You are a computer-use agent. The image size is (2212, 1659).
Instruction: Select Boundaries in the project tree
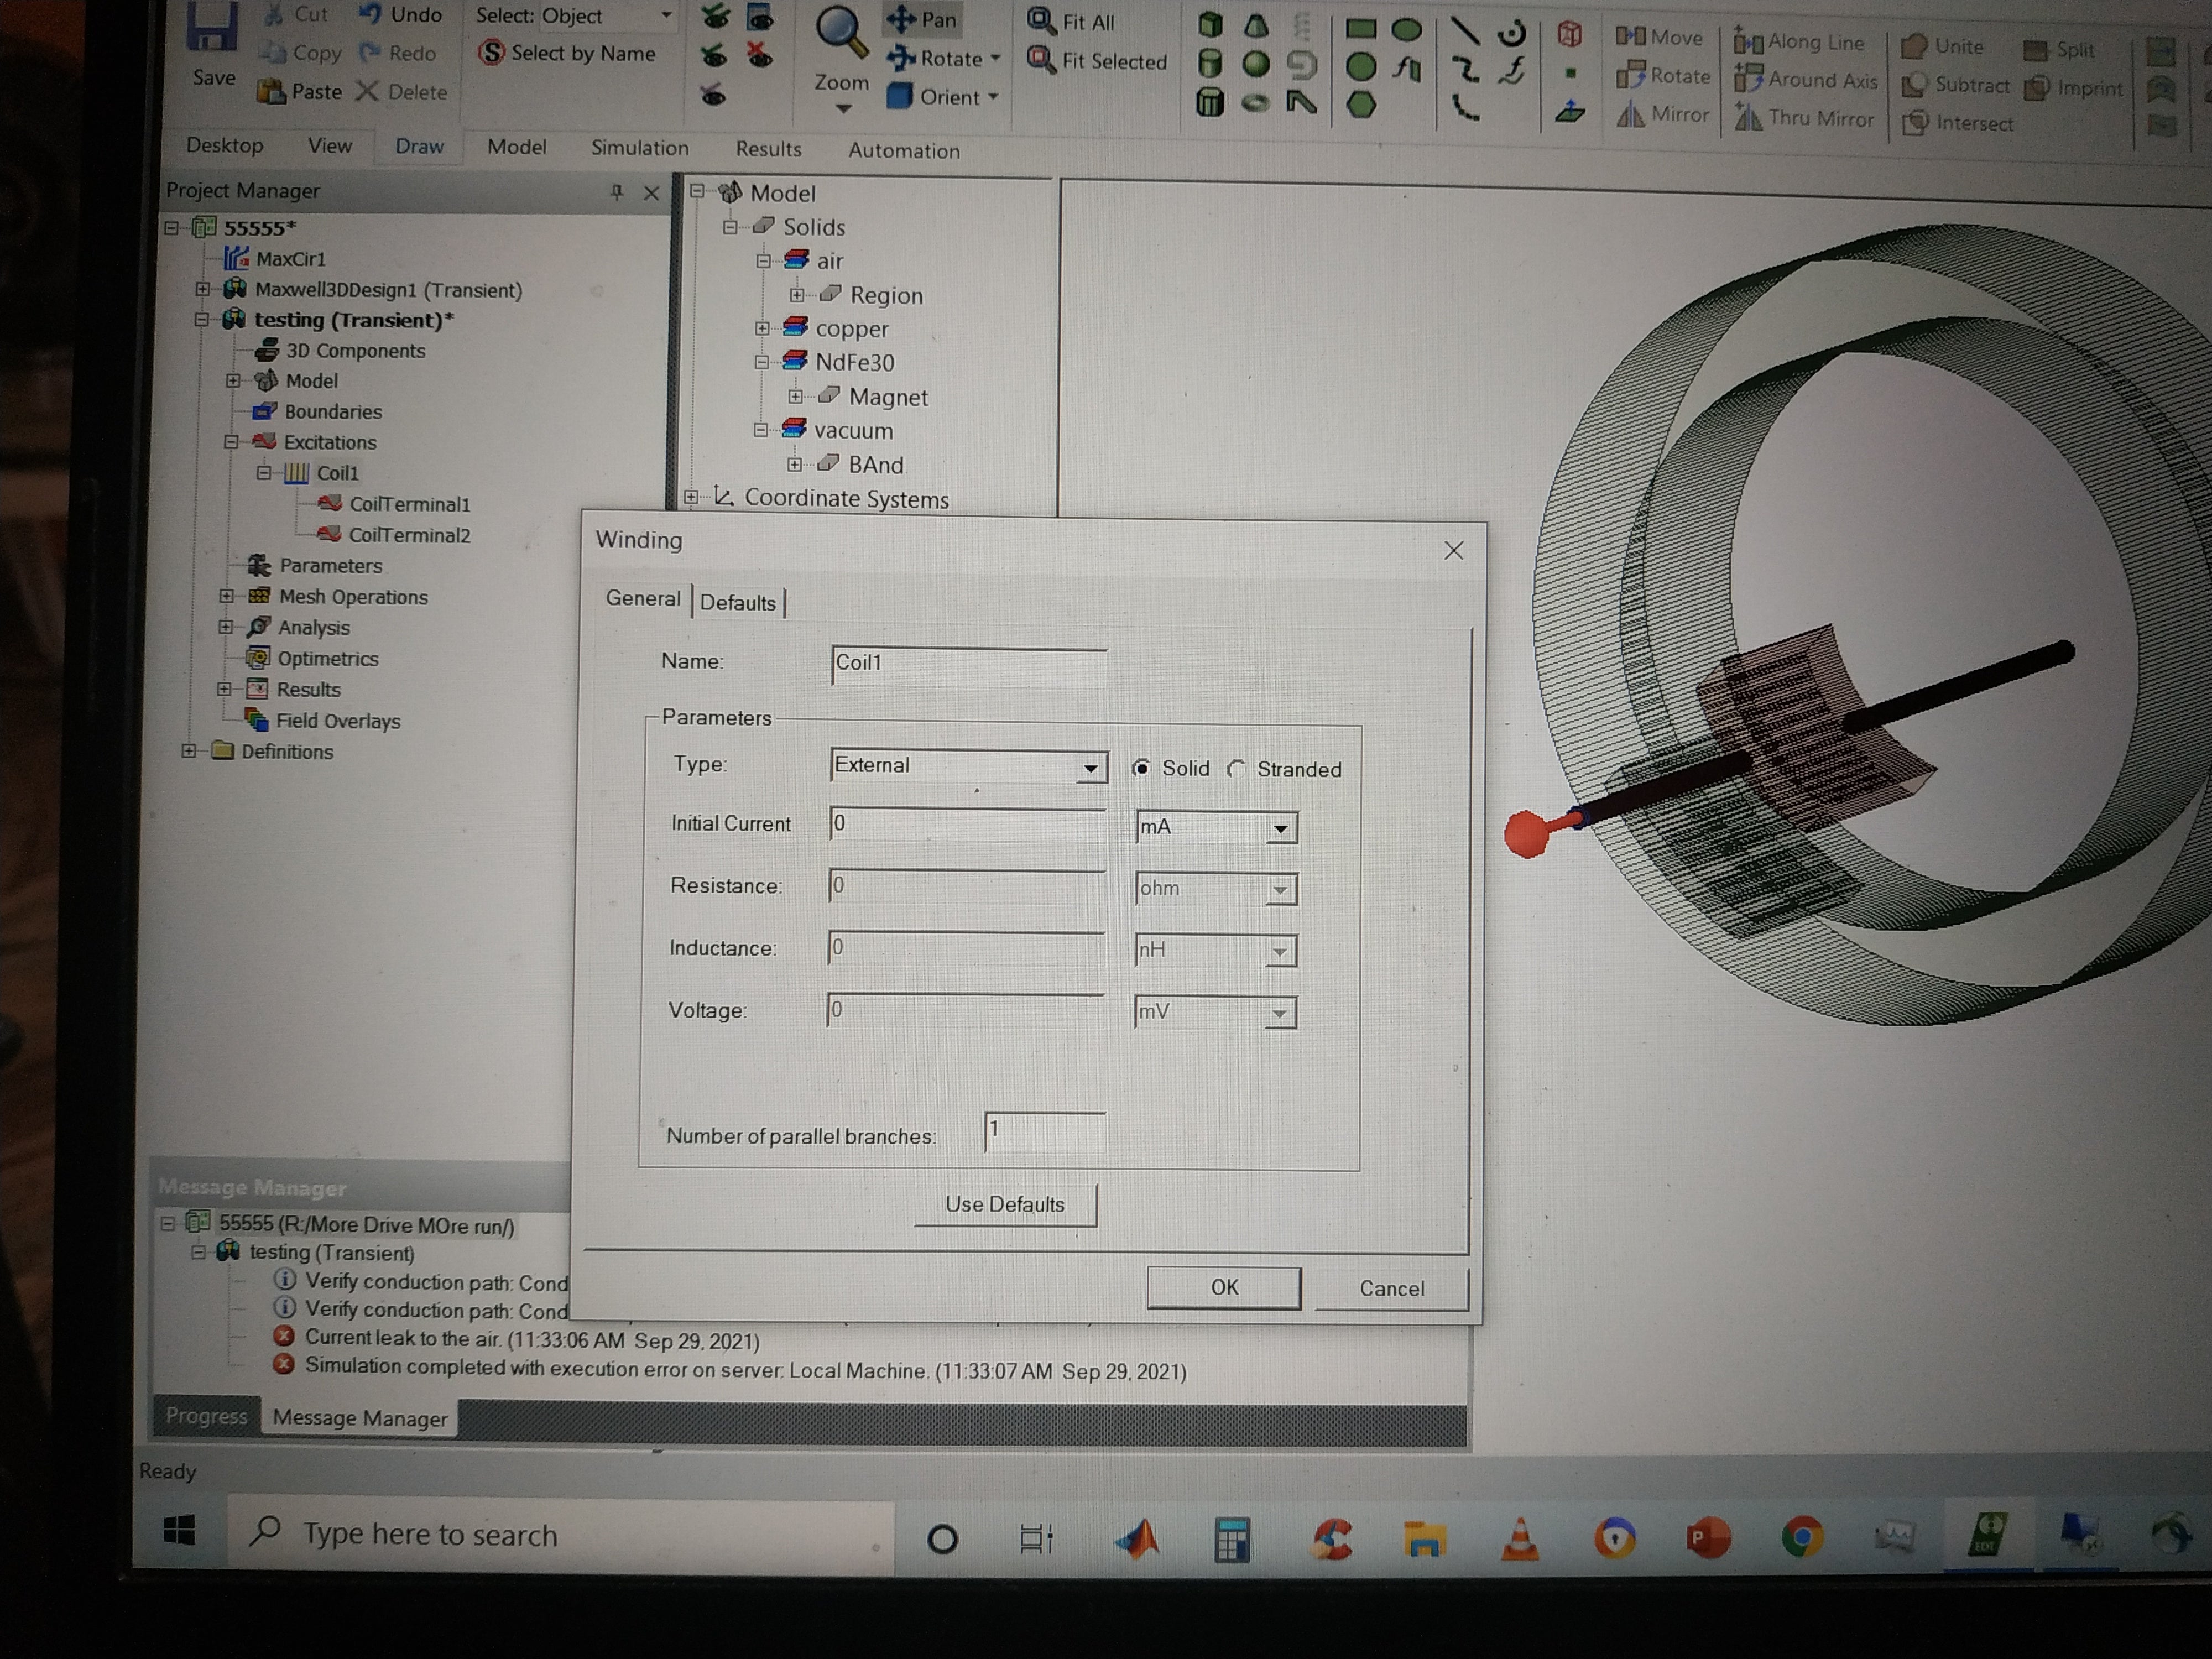(x=332, y=411)
